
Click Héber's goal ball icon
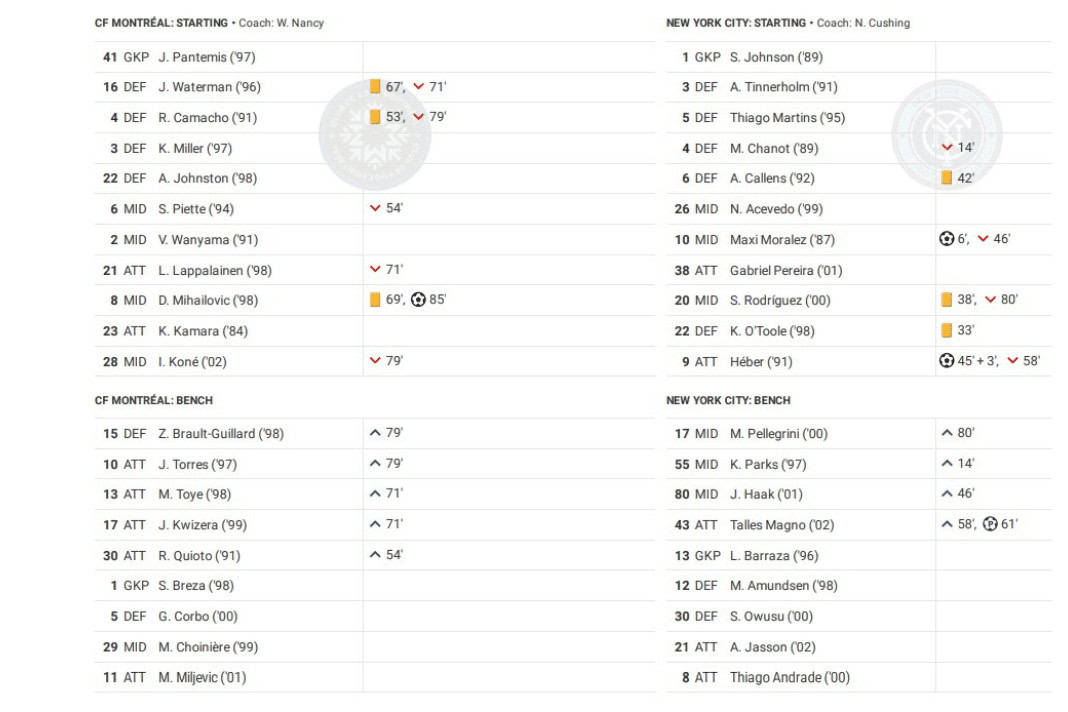pyautogui.click(x=947, y=361)
